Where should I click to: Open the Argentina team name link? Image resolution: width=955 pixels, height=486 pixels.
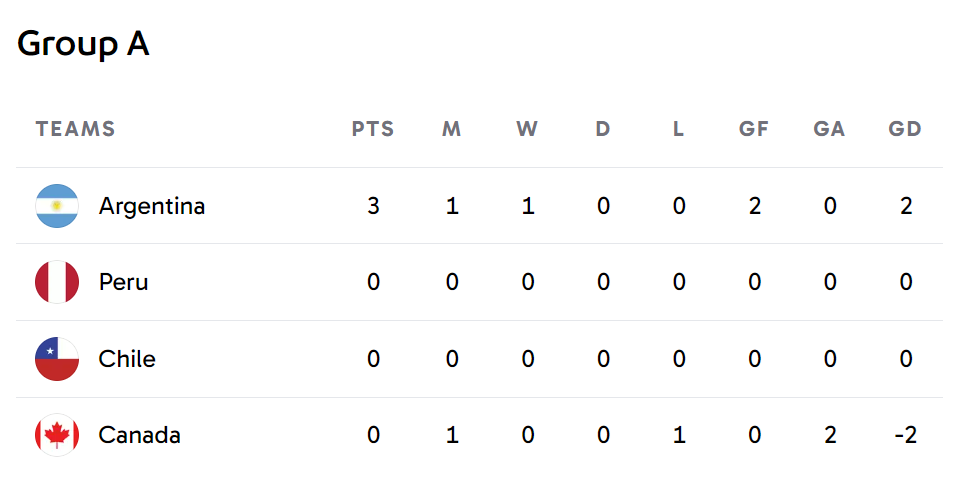152,206
